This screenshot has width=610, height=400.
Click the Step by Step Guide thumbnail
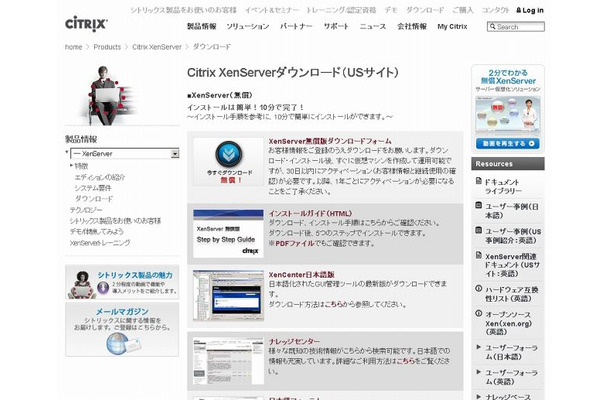pyautogui.click(x=228, y=233)
